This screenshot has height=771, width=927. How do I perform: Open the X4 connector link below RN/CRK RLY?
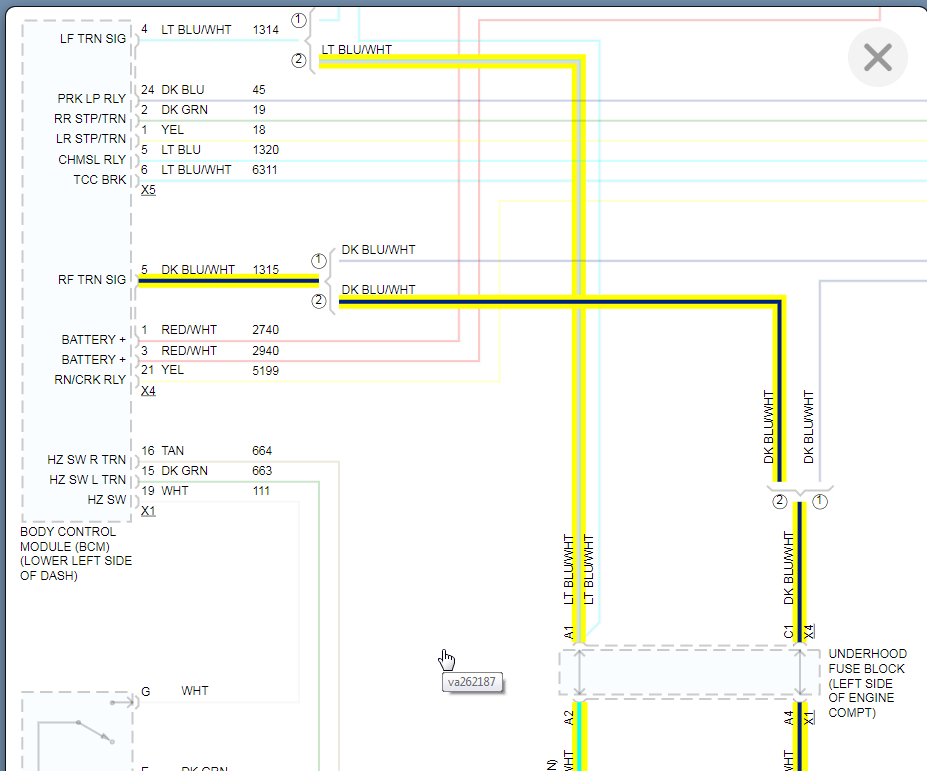[x=148, y=391]
